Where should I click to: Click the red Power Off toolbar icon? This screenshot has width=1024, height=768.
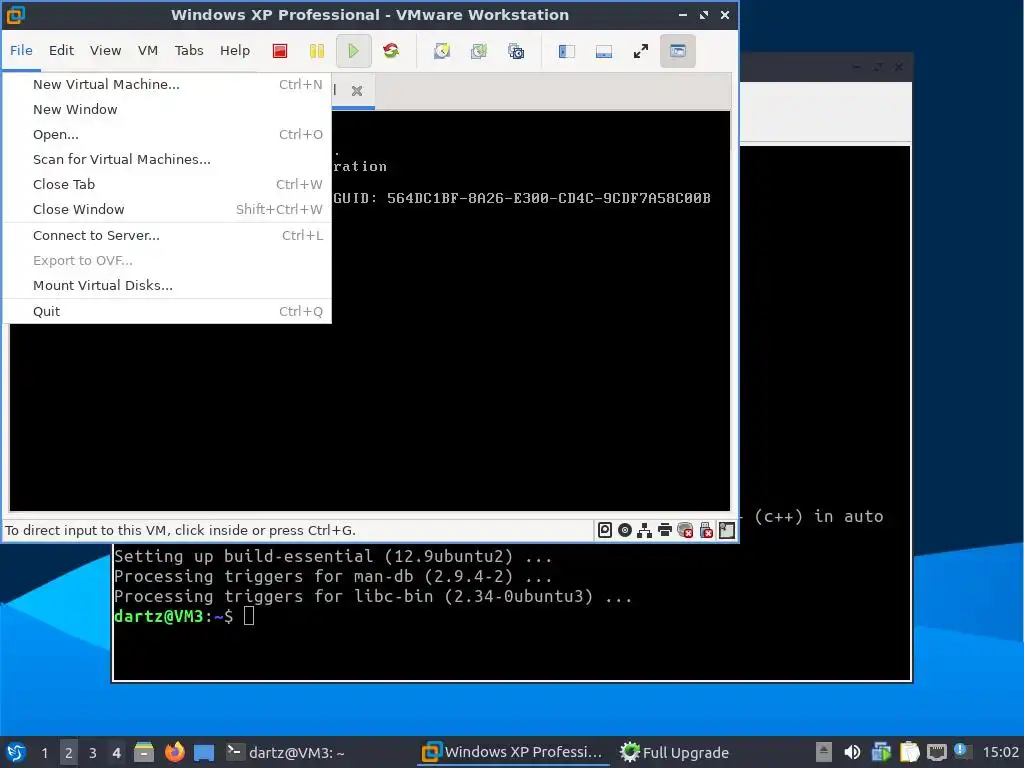pyautogui.click(x=280, y=51)
